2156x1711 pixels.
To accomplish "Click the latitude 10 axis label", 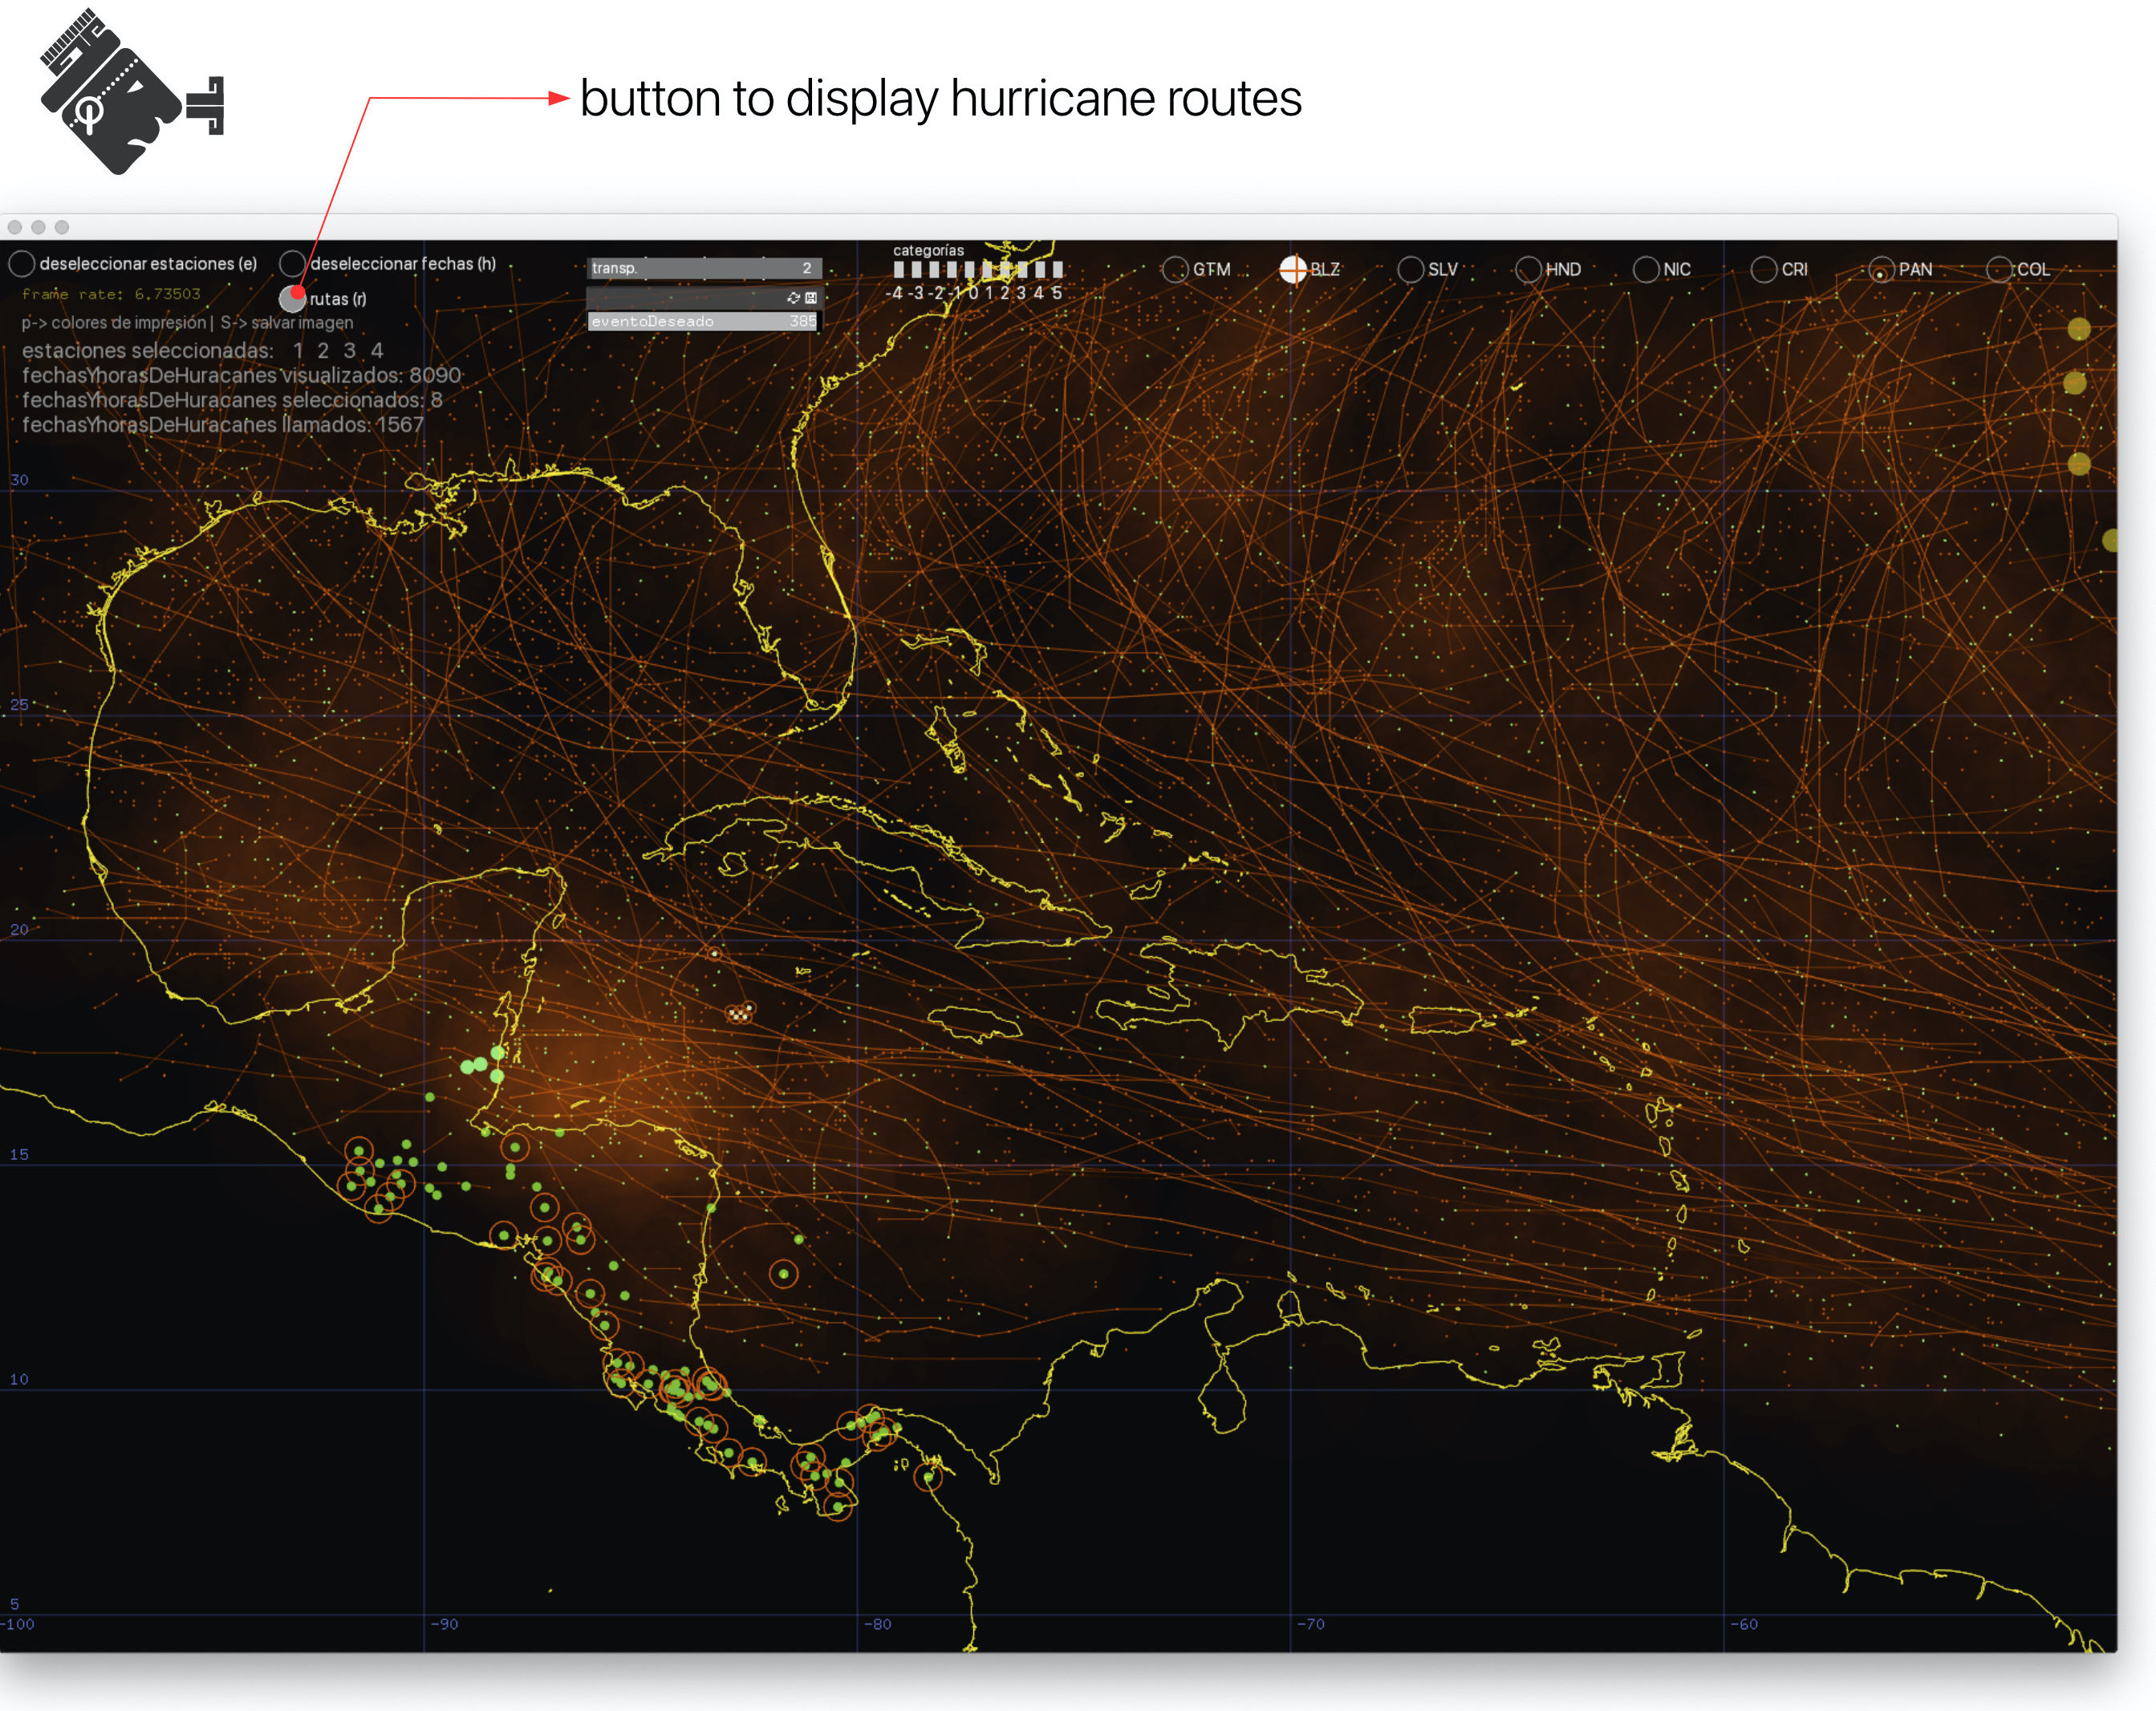I will [x=19, y=1380].
